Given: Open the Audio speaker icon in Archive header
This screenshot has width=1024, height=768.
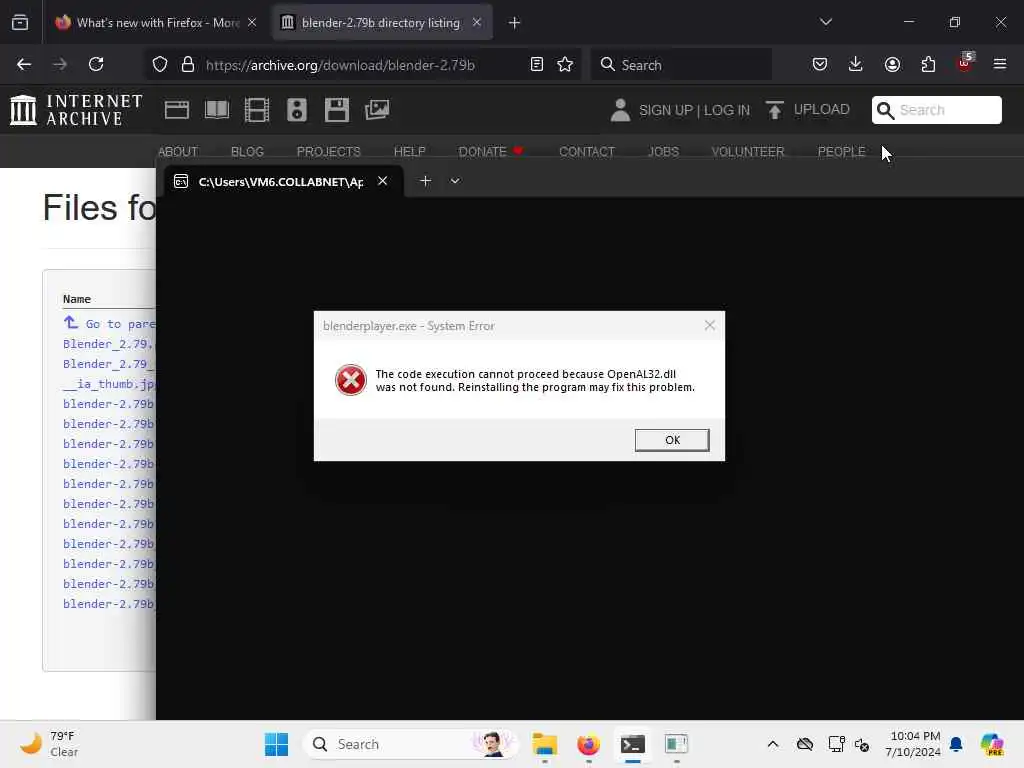Looking at the screenshot, I should click(x=296, y=110).
